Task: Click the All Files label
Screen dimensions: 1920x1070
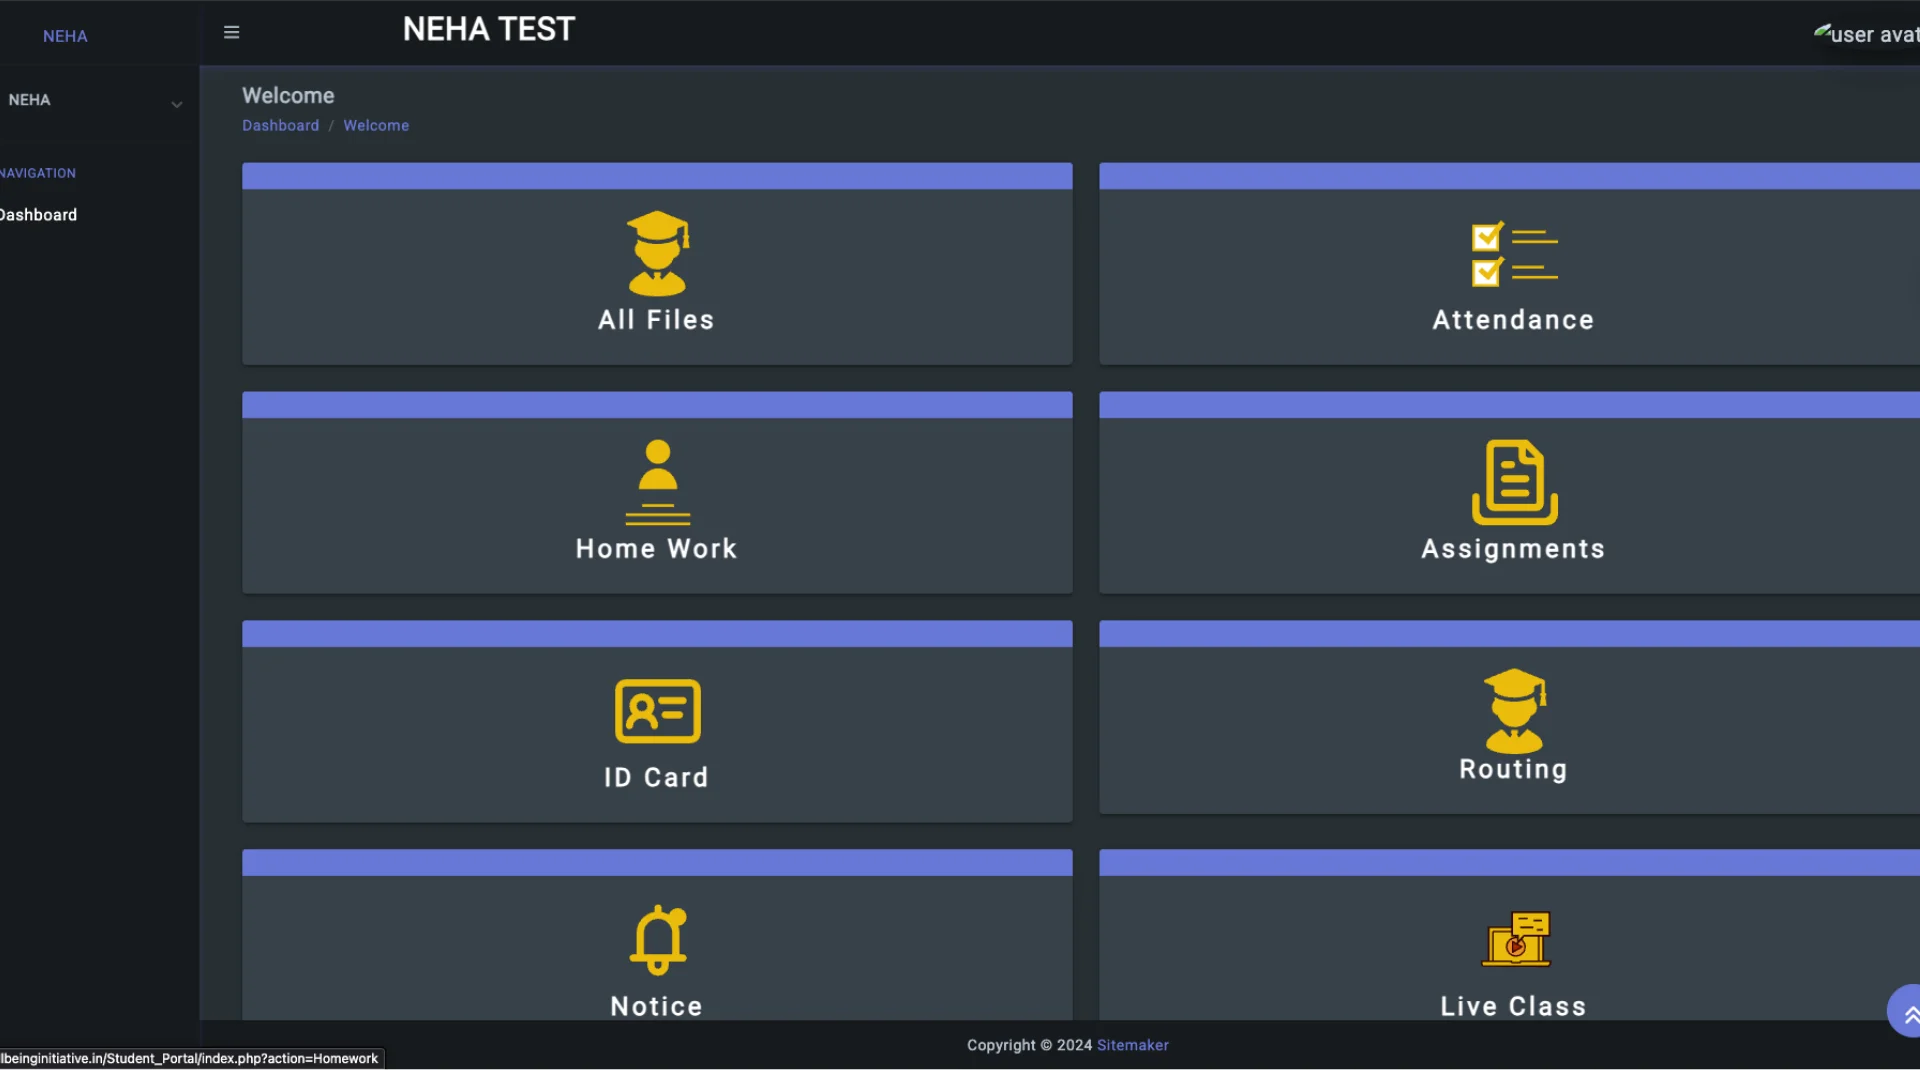Action: point(656,320)
